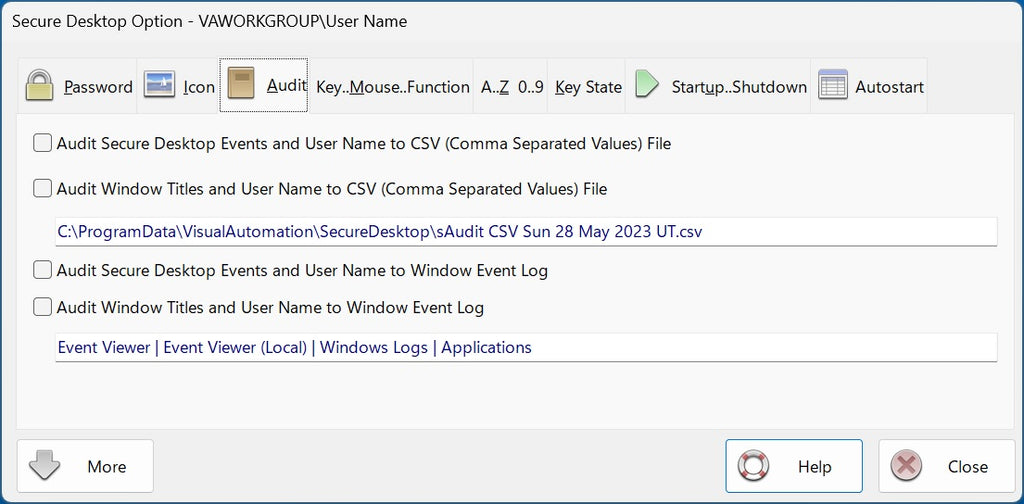Click the red X icon on Close
The image size is (1024, 504).
(905, 466)
